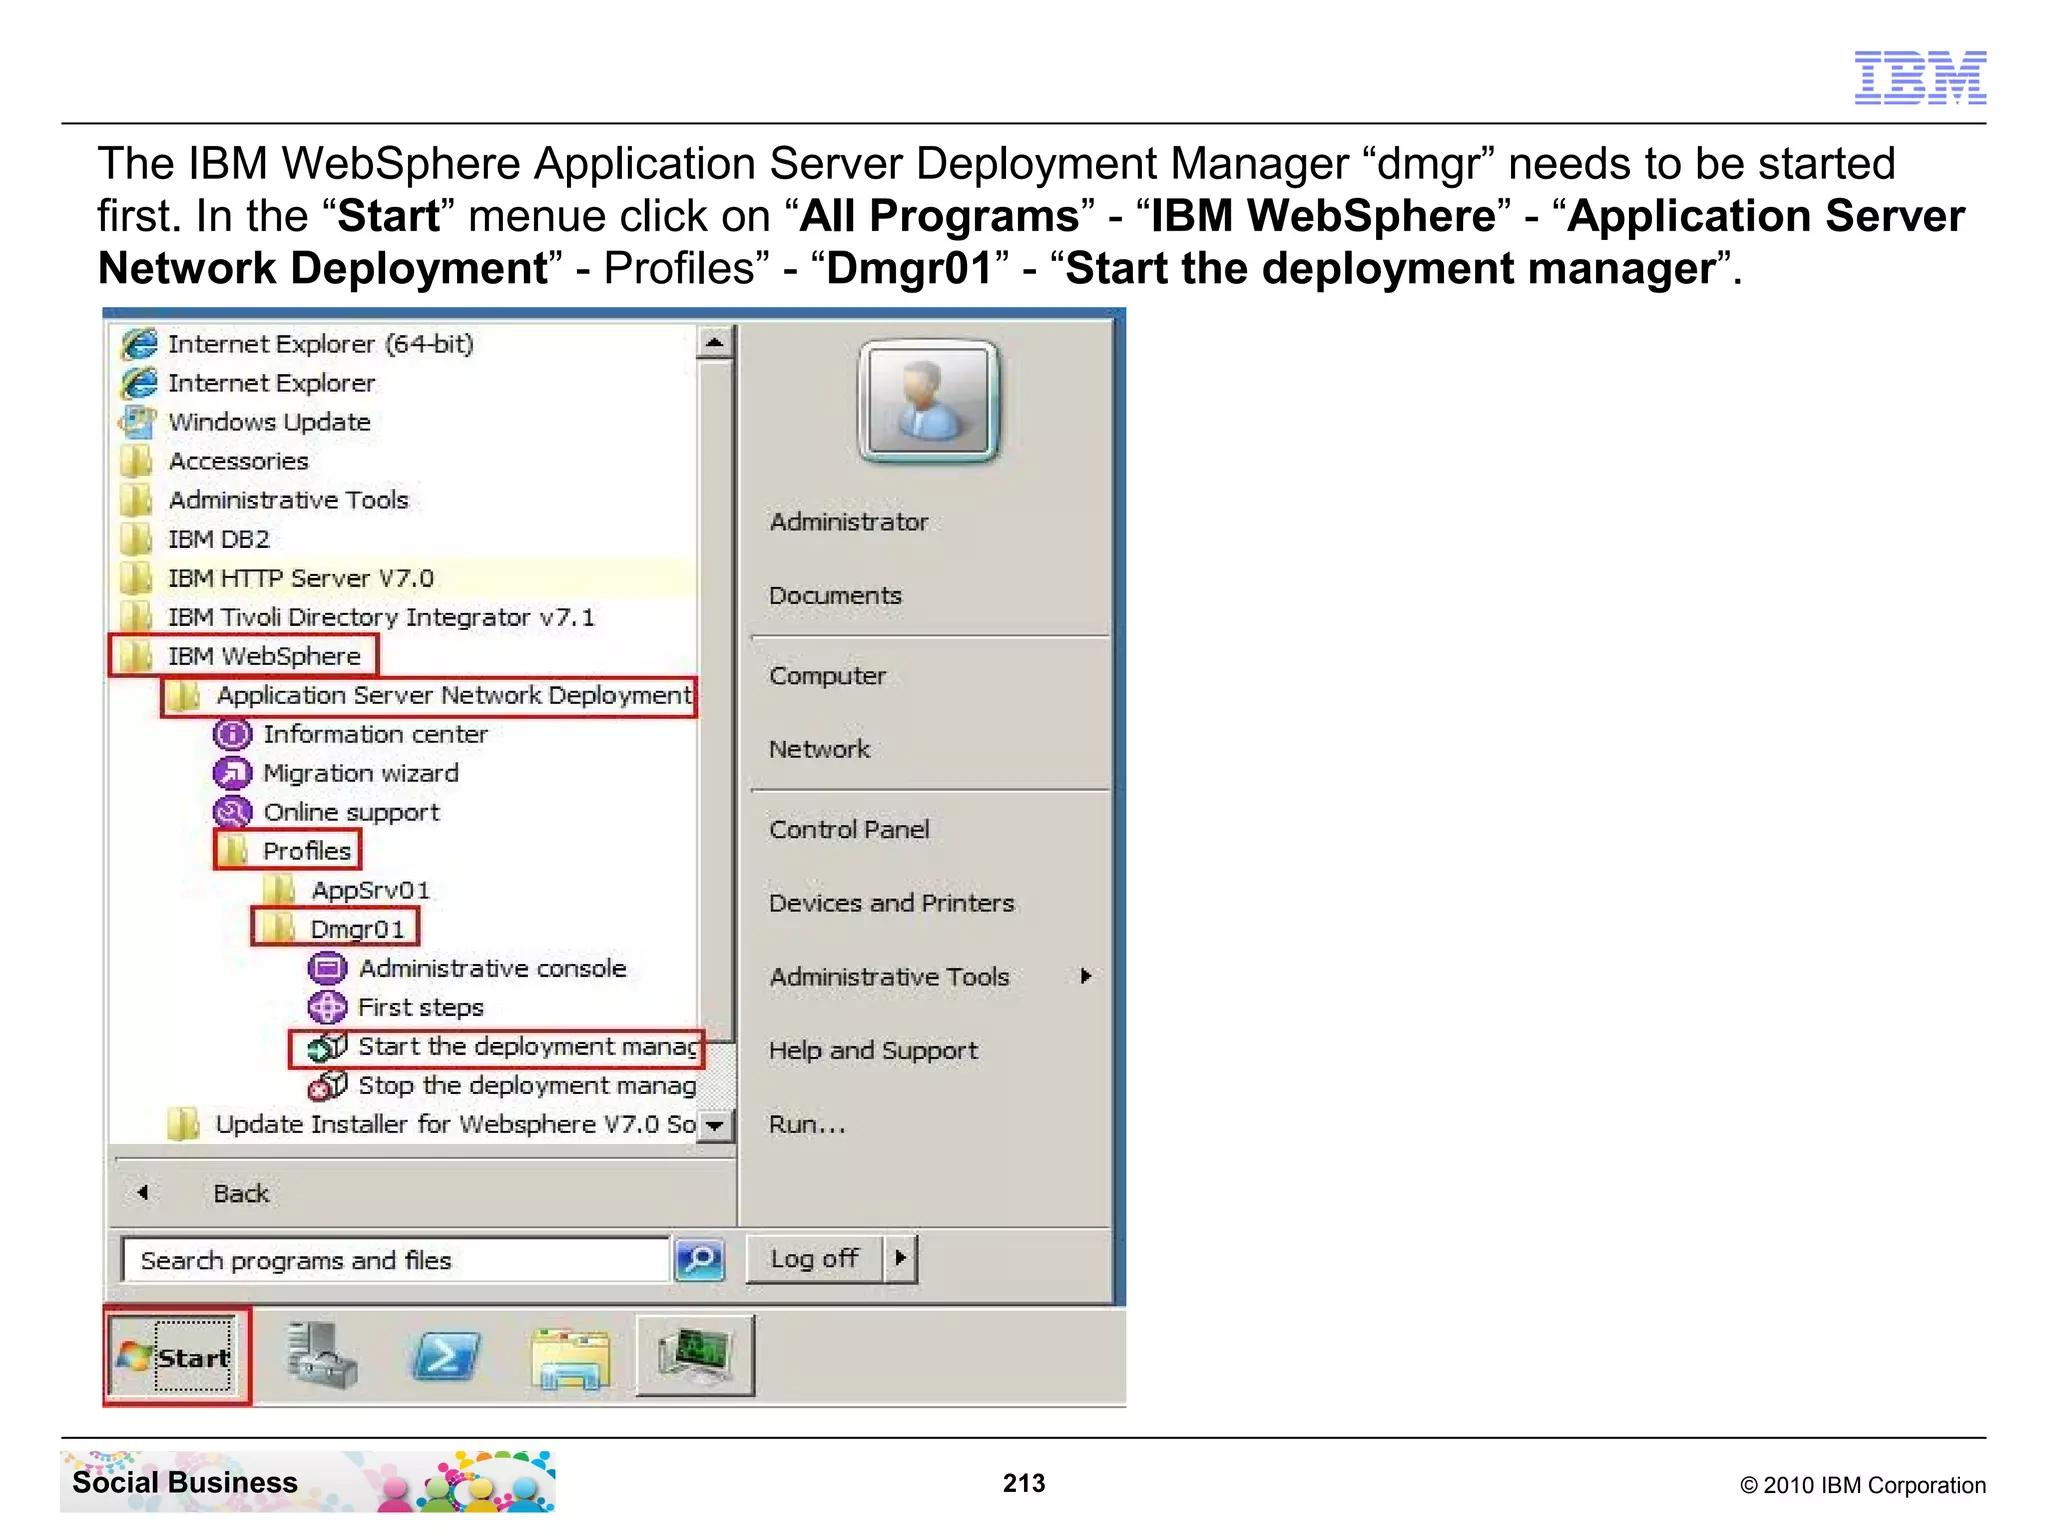Click the Migration wizard label
The image size is (2048, 1536).
361,774
